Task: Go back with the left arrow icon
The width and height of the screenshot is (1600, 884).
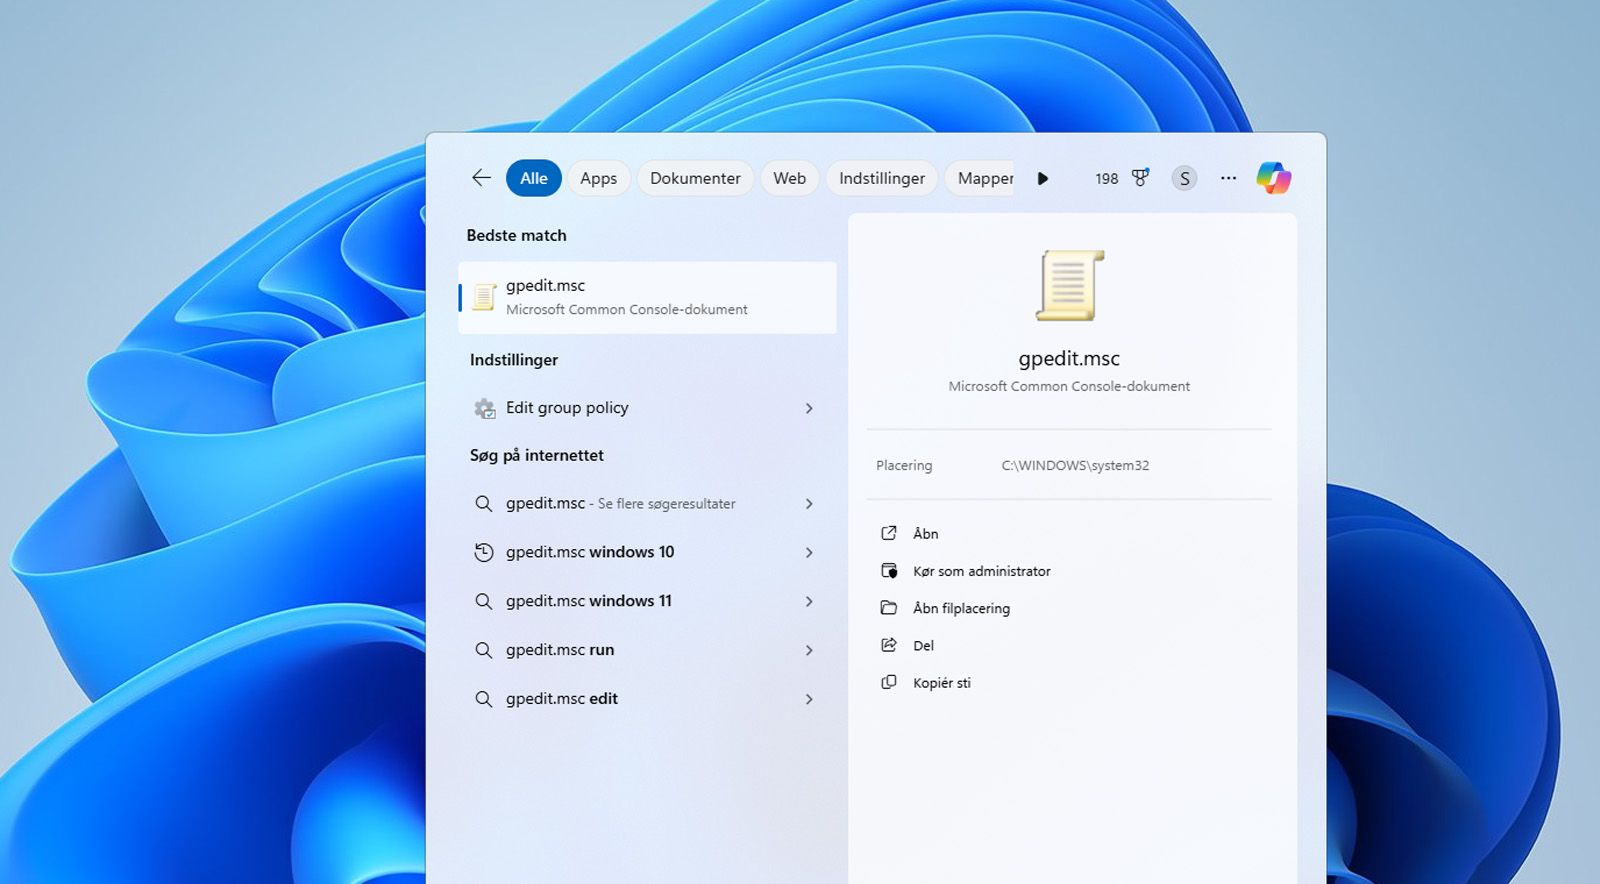Action: (481, 178)
